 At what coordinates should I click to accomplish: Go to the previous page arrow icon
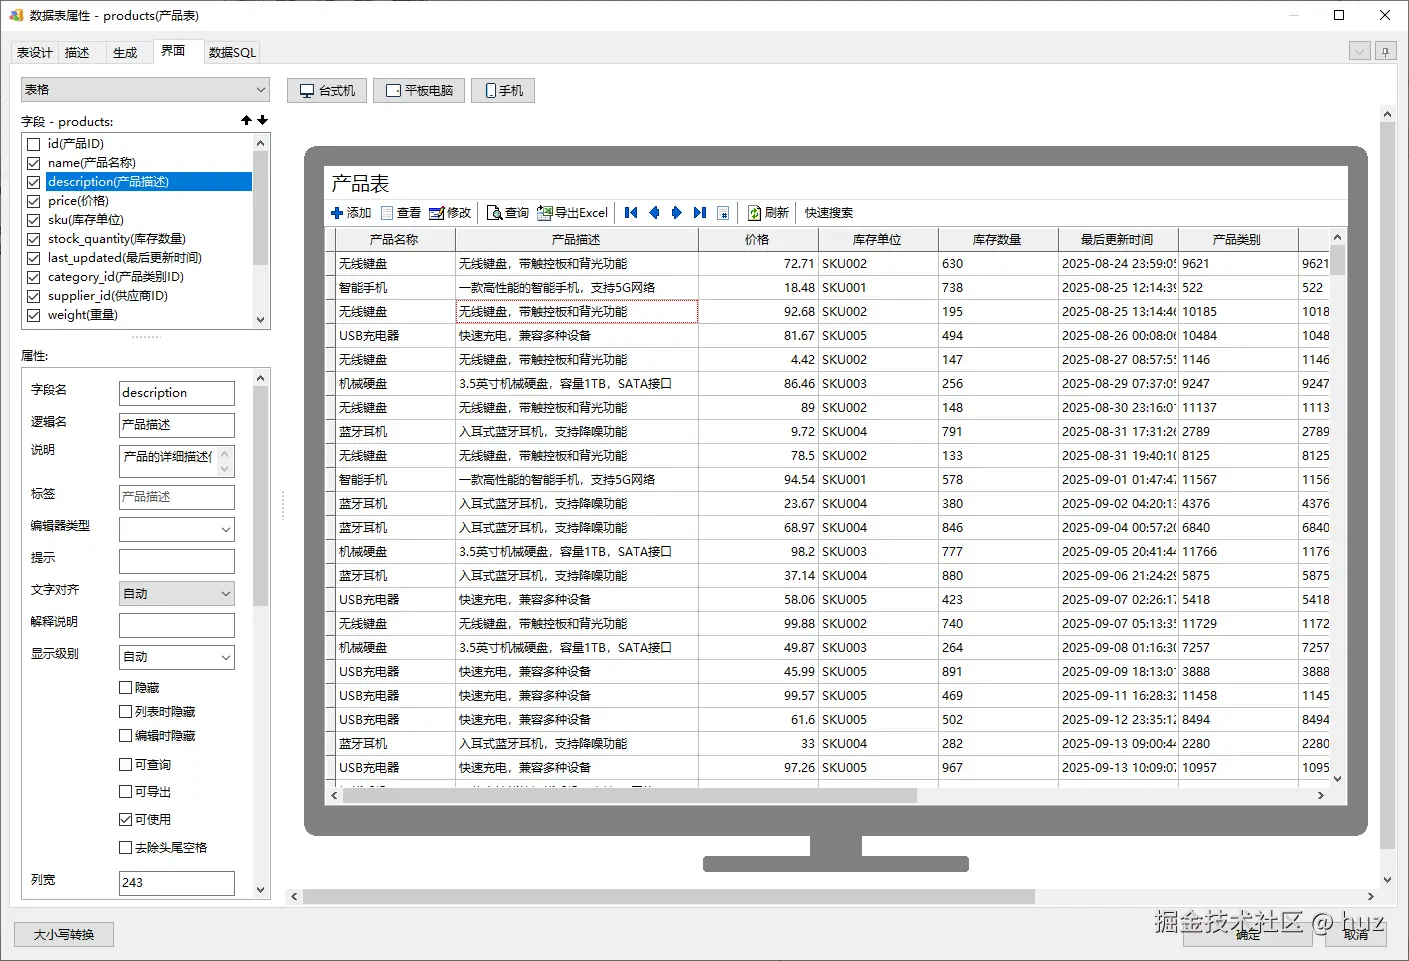click(x=654, y=213)
